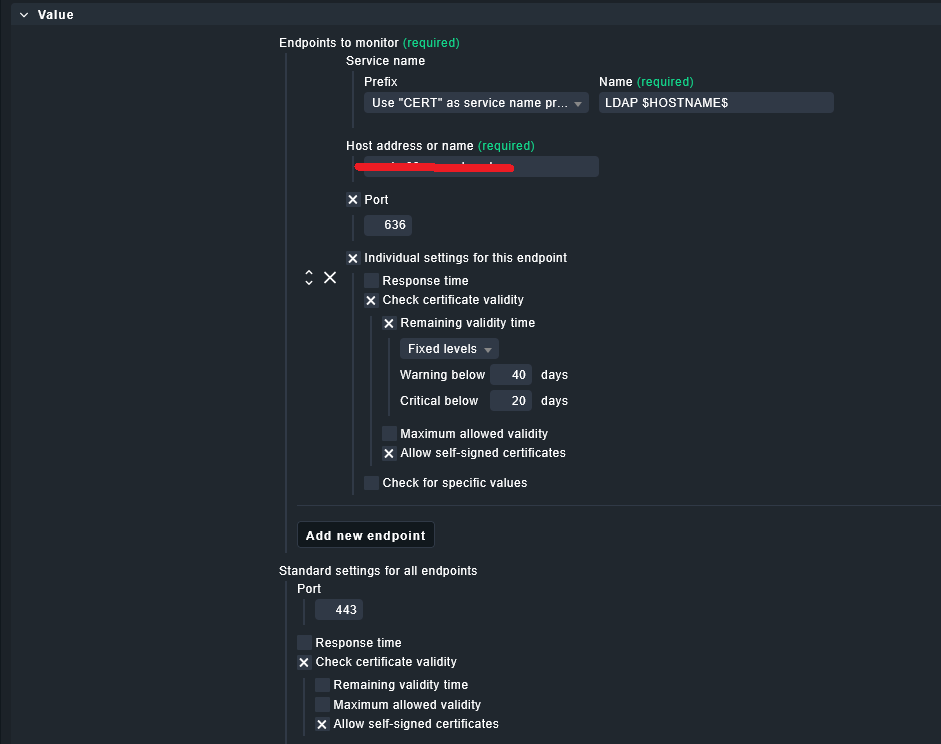Open the service name Prefix dropdown

click(476, 103)
